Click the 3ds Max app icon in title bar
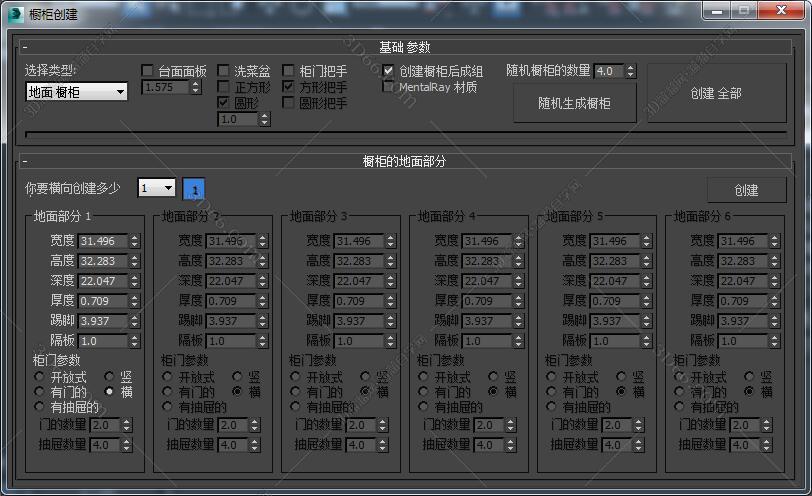Screen dimensions: 812x496 [13, 13]
